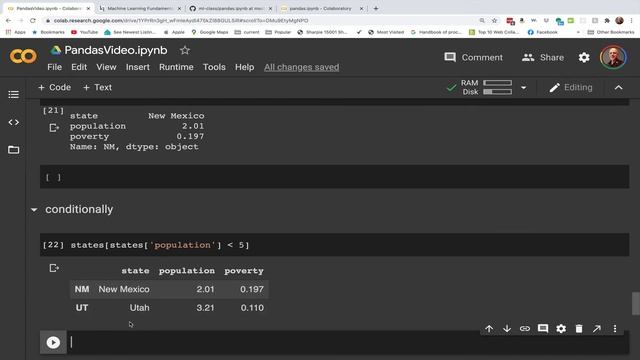Copy link to cell icon

click(x=525, y=329)
